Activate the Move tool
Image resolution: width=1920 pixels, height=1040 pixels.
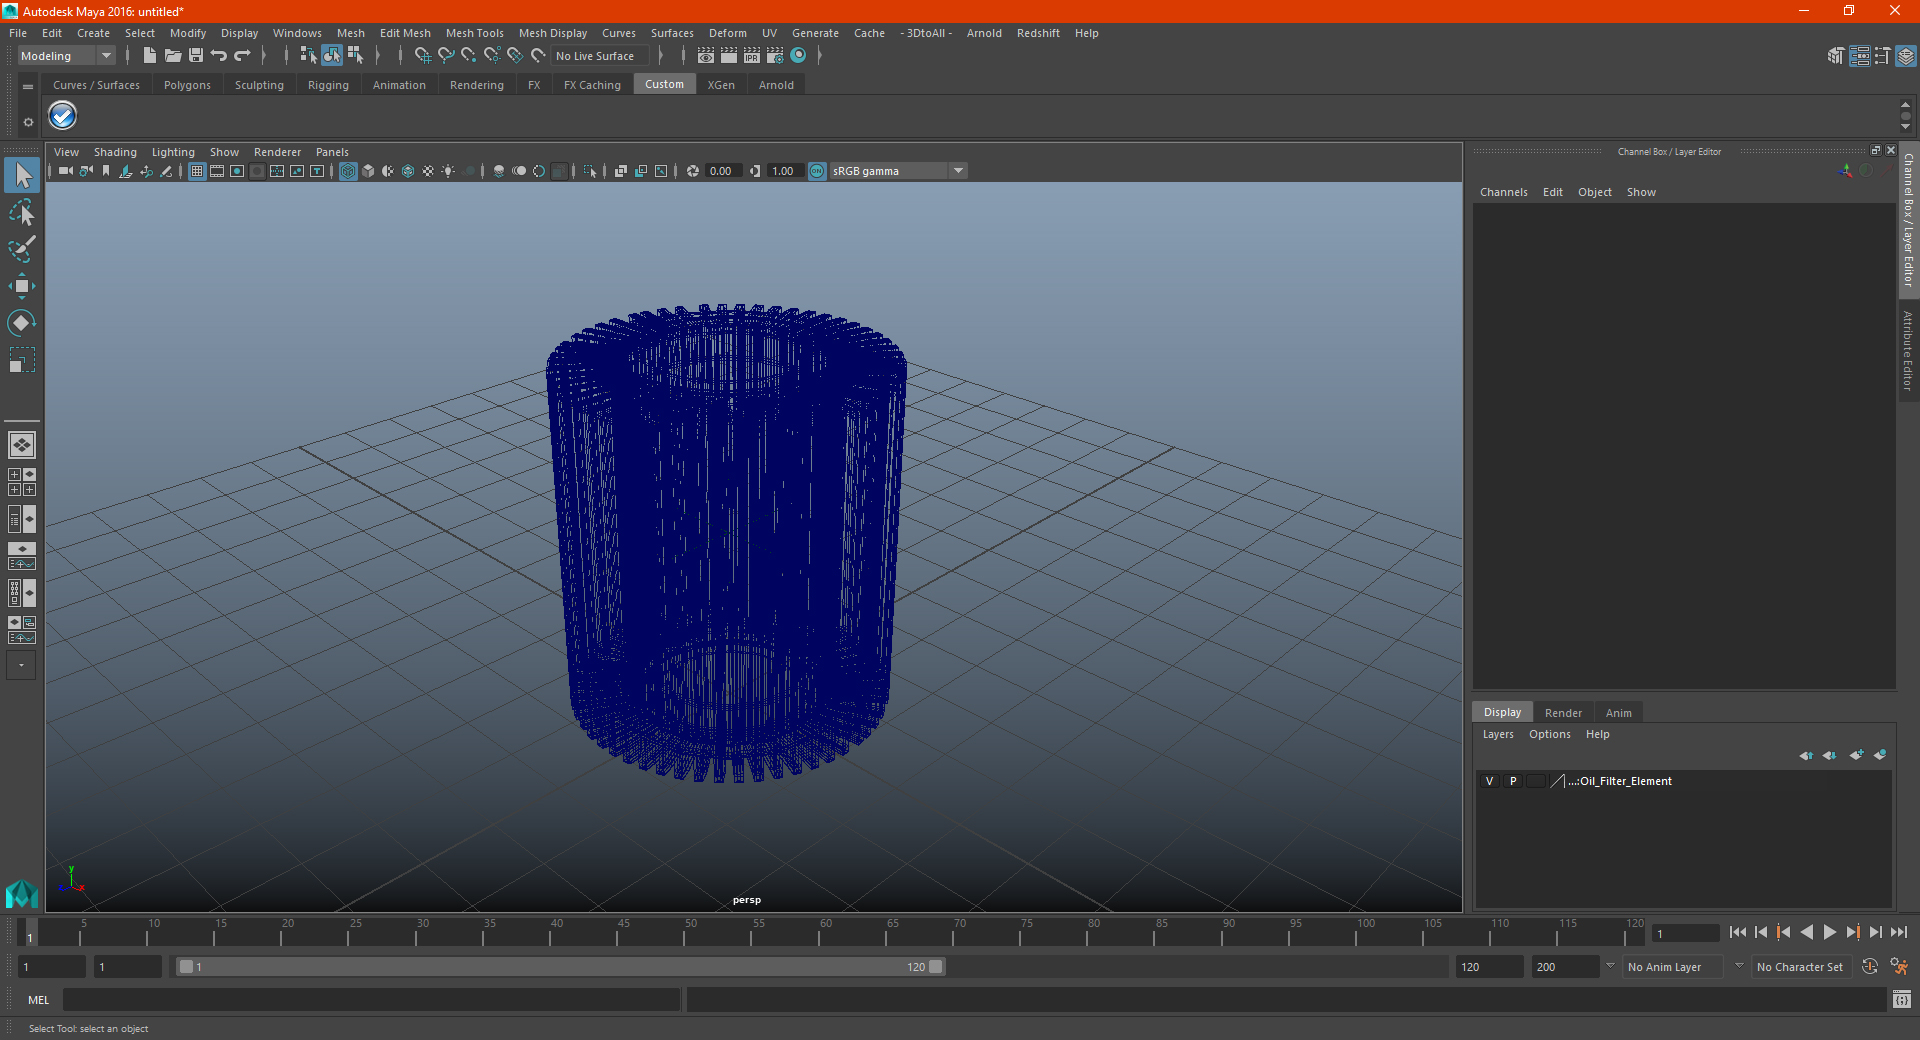point(22,286)
